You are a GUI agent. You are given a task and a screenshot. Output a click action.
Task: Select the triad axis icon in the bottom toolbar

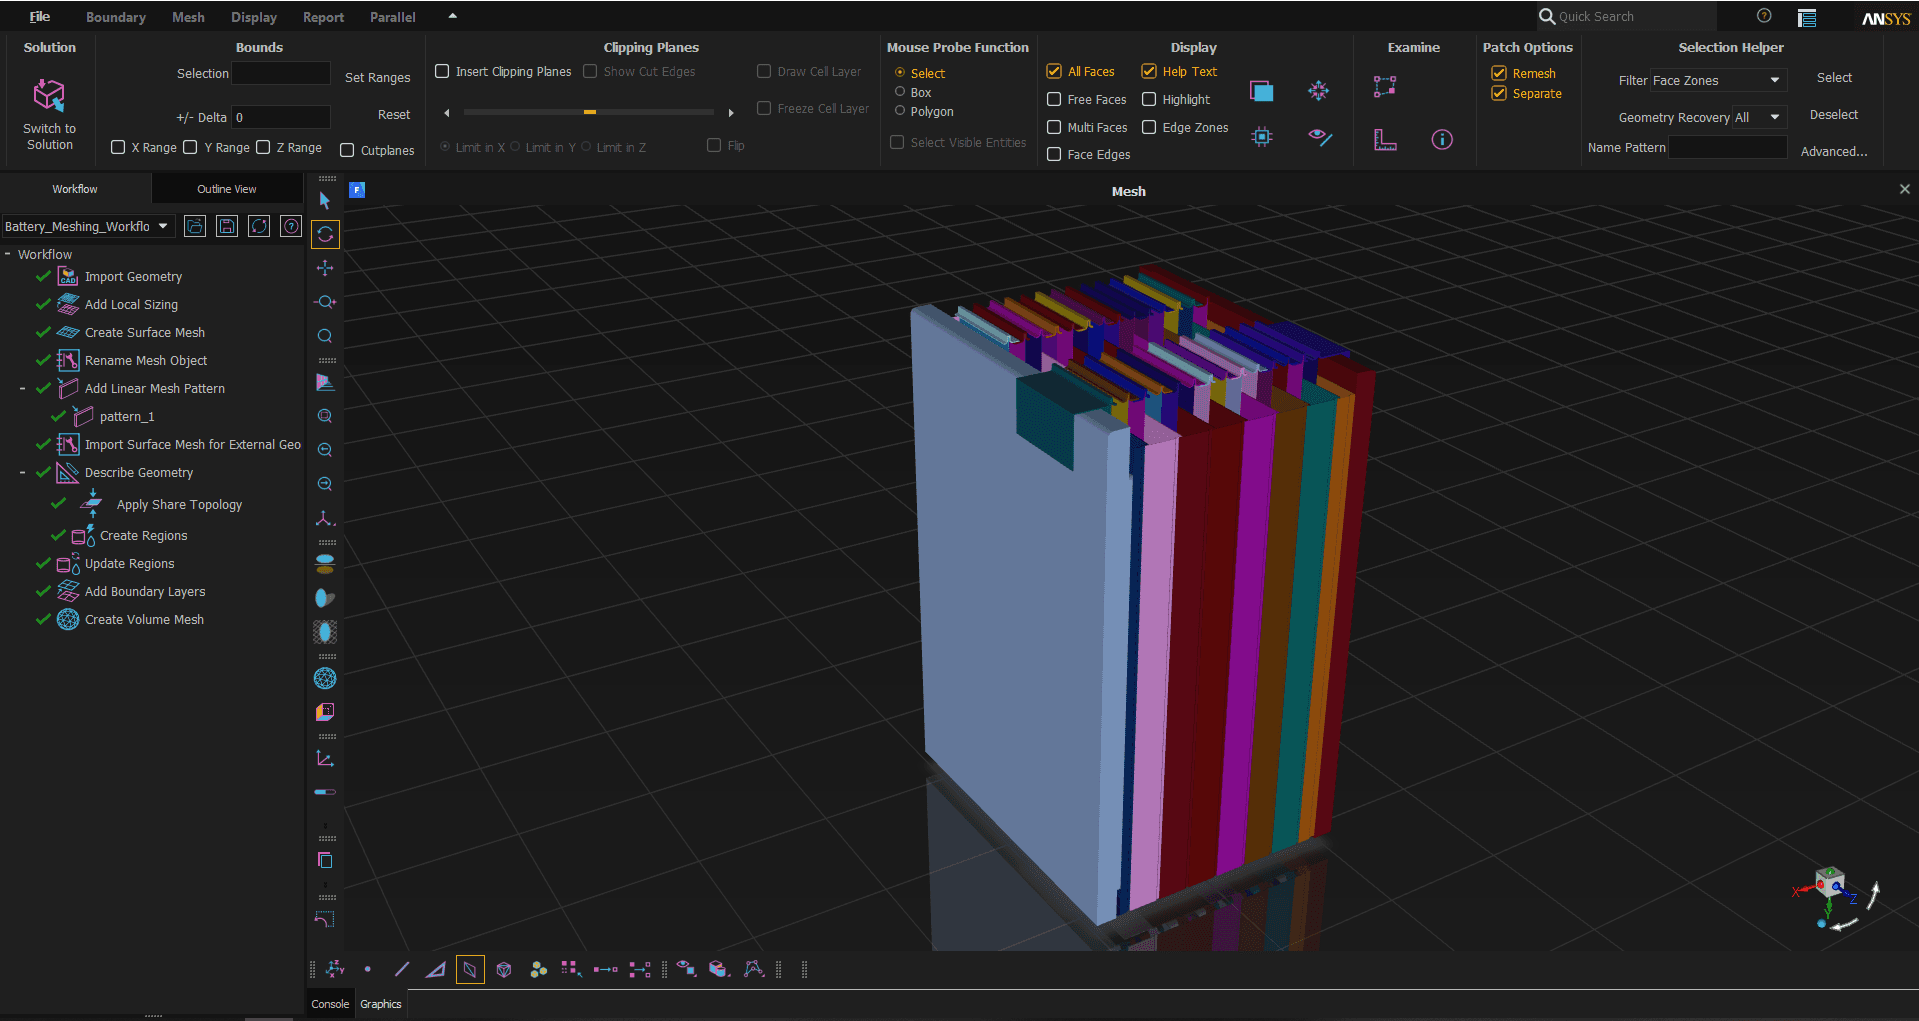pos(335,968)
